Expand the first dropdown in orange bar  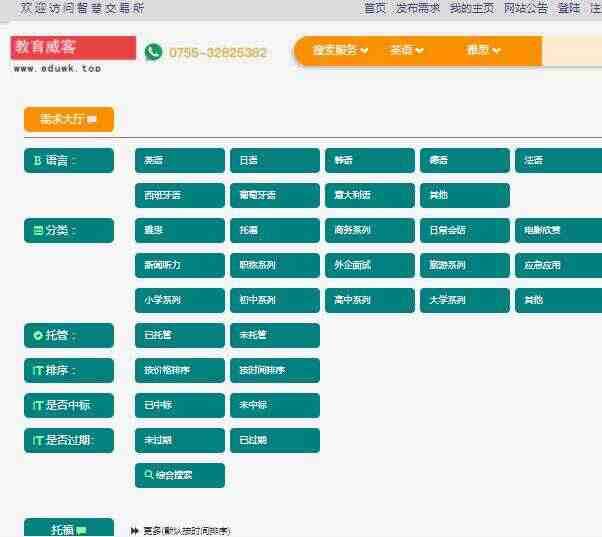[x=340, y=50]
